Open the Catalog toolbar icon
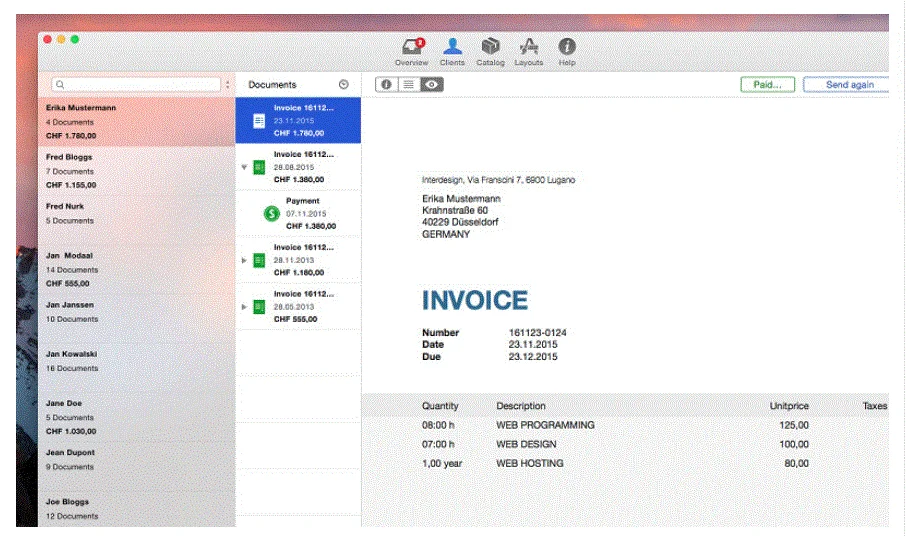 (x=490, y=52)
